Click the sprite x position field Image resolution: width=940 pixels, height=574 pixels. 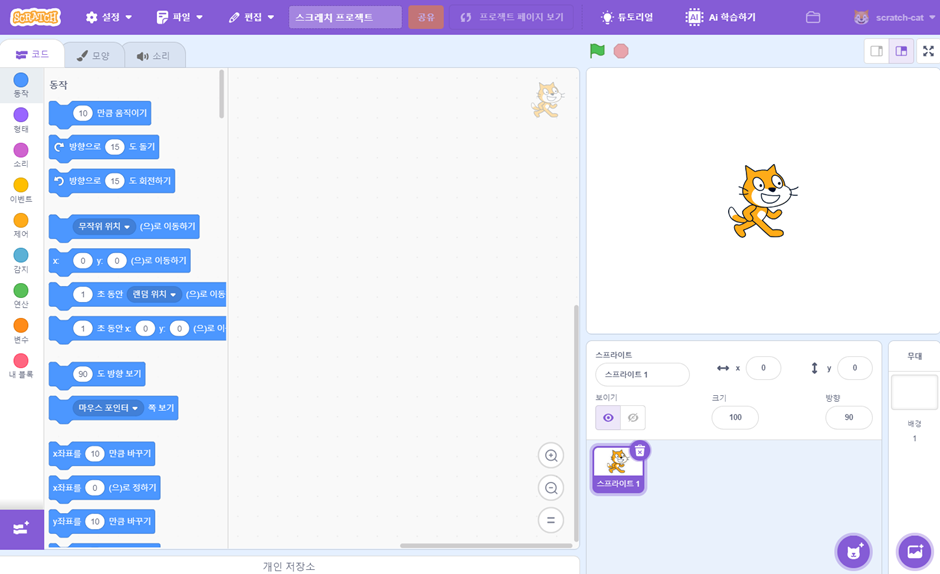point(763,368)
